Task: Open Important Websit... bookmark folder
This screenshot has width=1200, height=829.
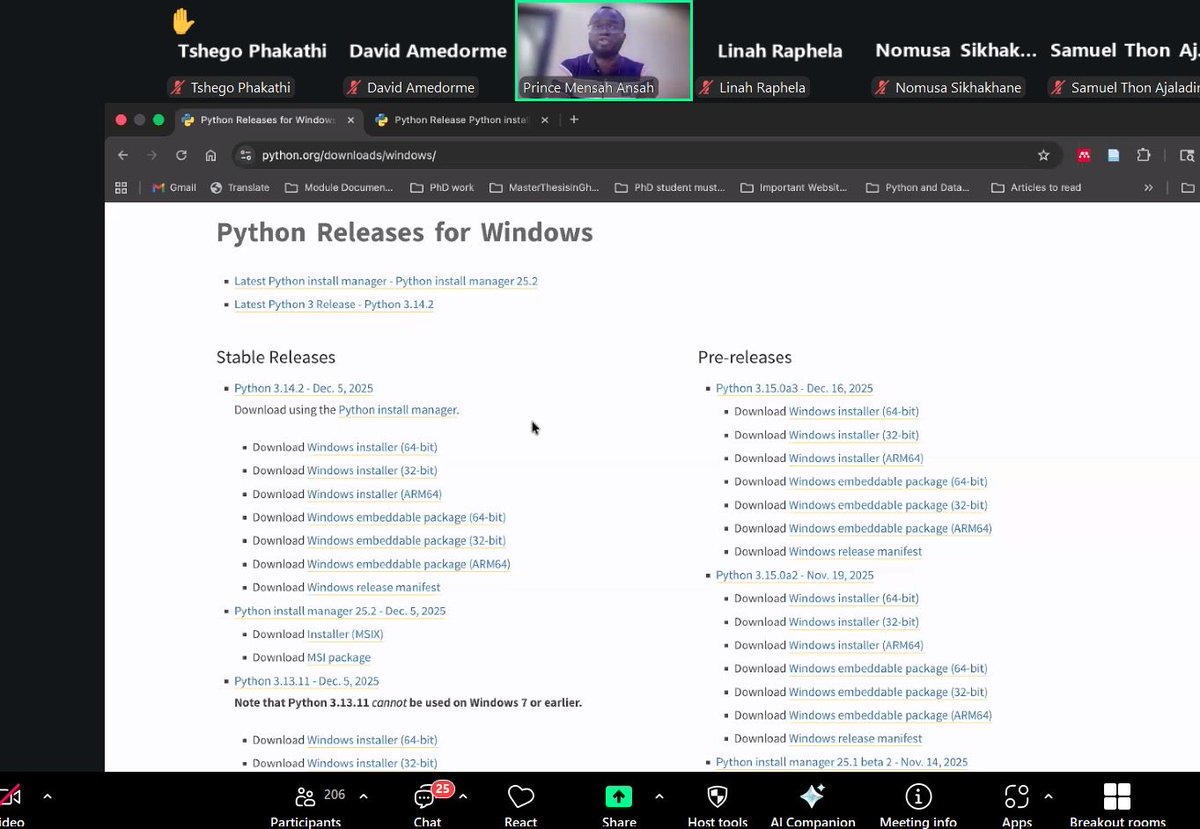Action: coord(793,187)
